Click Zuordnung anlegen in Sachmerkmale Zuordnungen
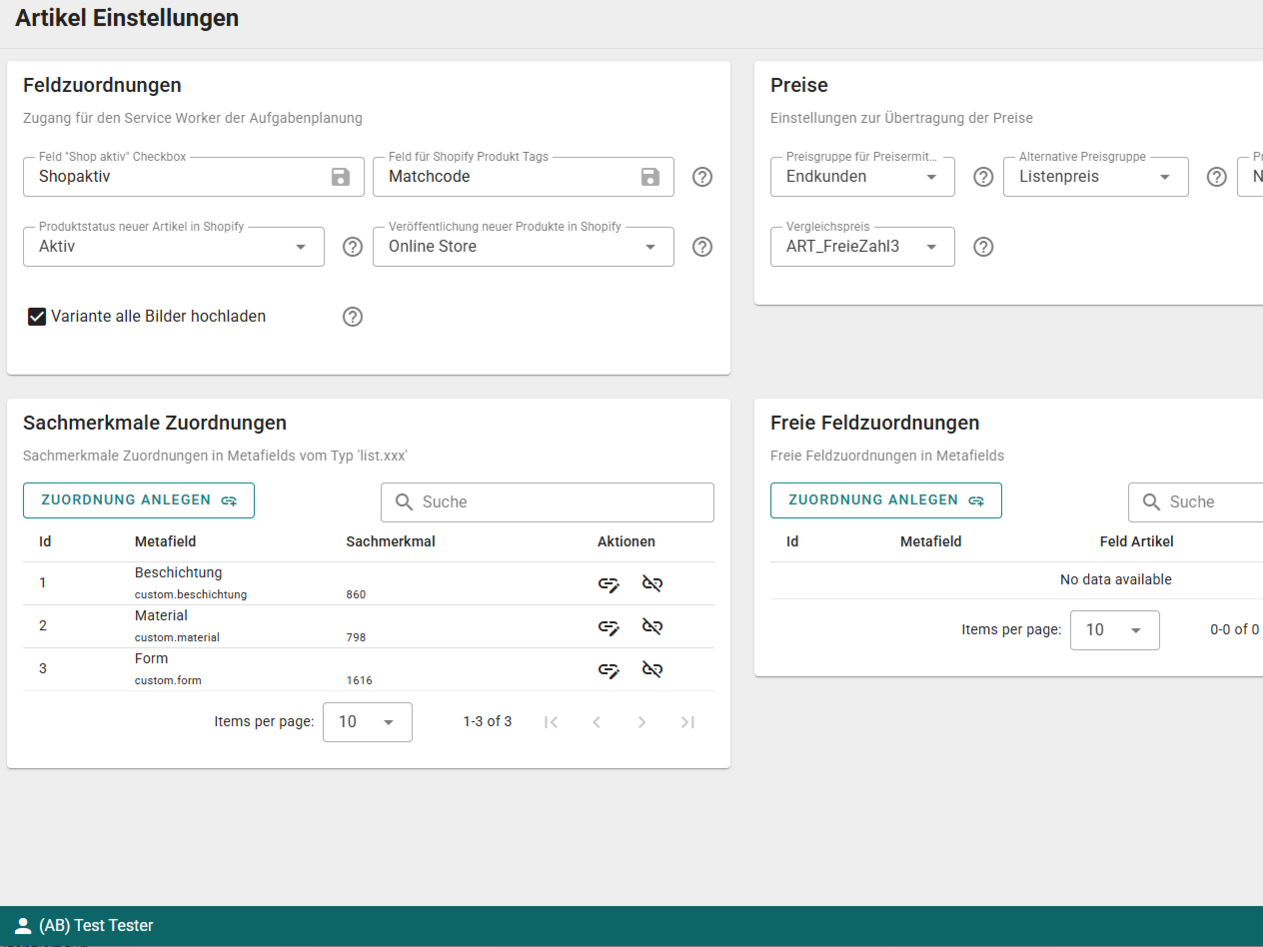1263x947 pixels. pyautogui.click(x=139, y=500)
